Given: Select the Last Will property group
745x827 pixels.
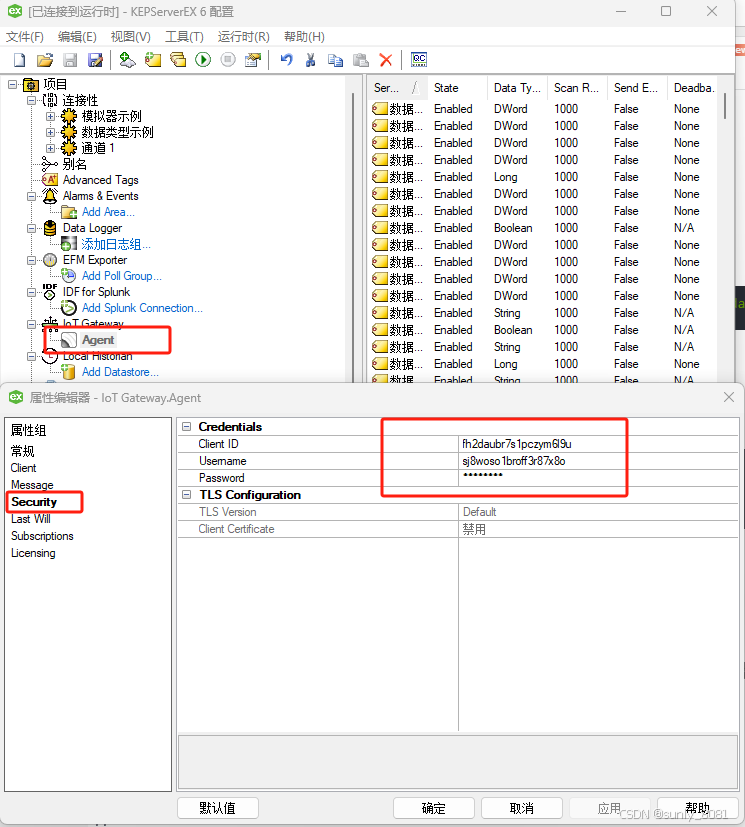Looking at the screenshot, I should pyautogui.click(x=31, y=519).
